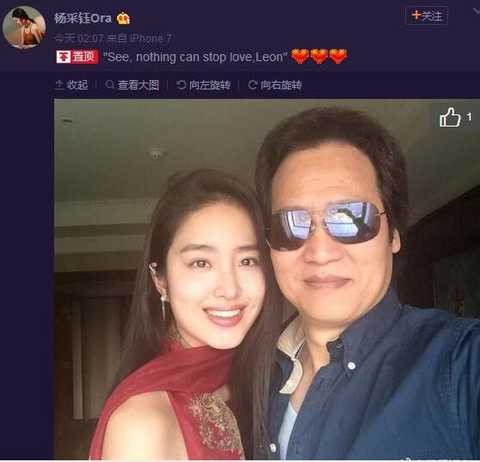The image size is (480, 462).
Task: Like the photo with thumbs-up icon
Action: tap(450, 117)
